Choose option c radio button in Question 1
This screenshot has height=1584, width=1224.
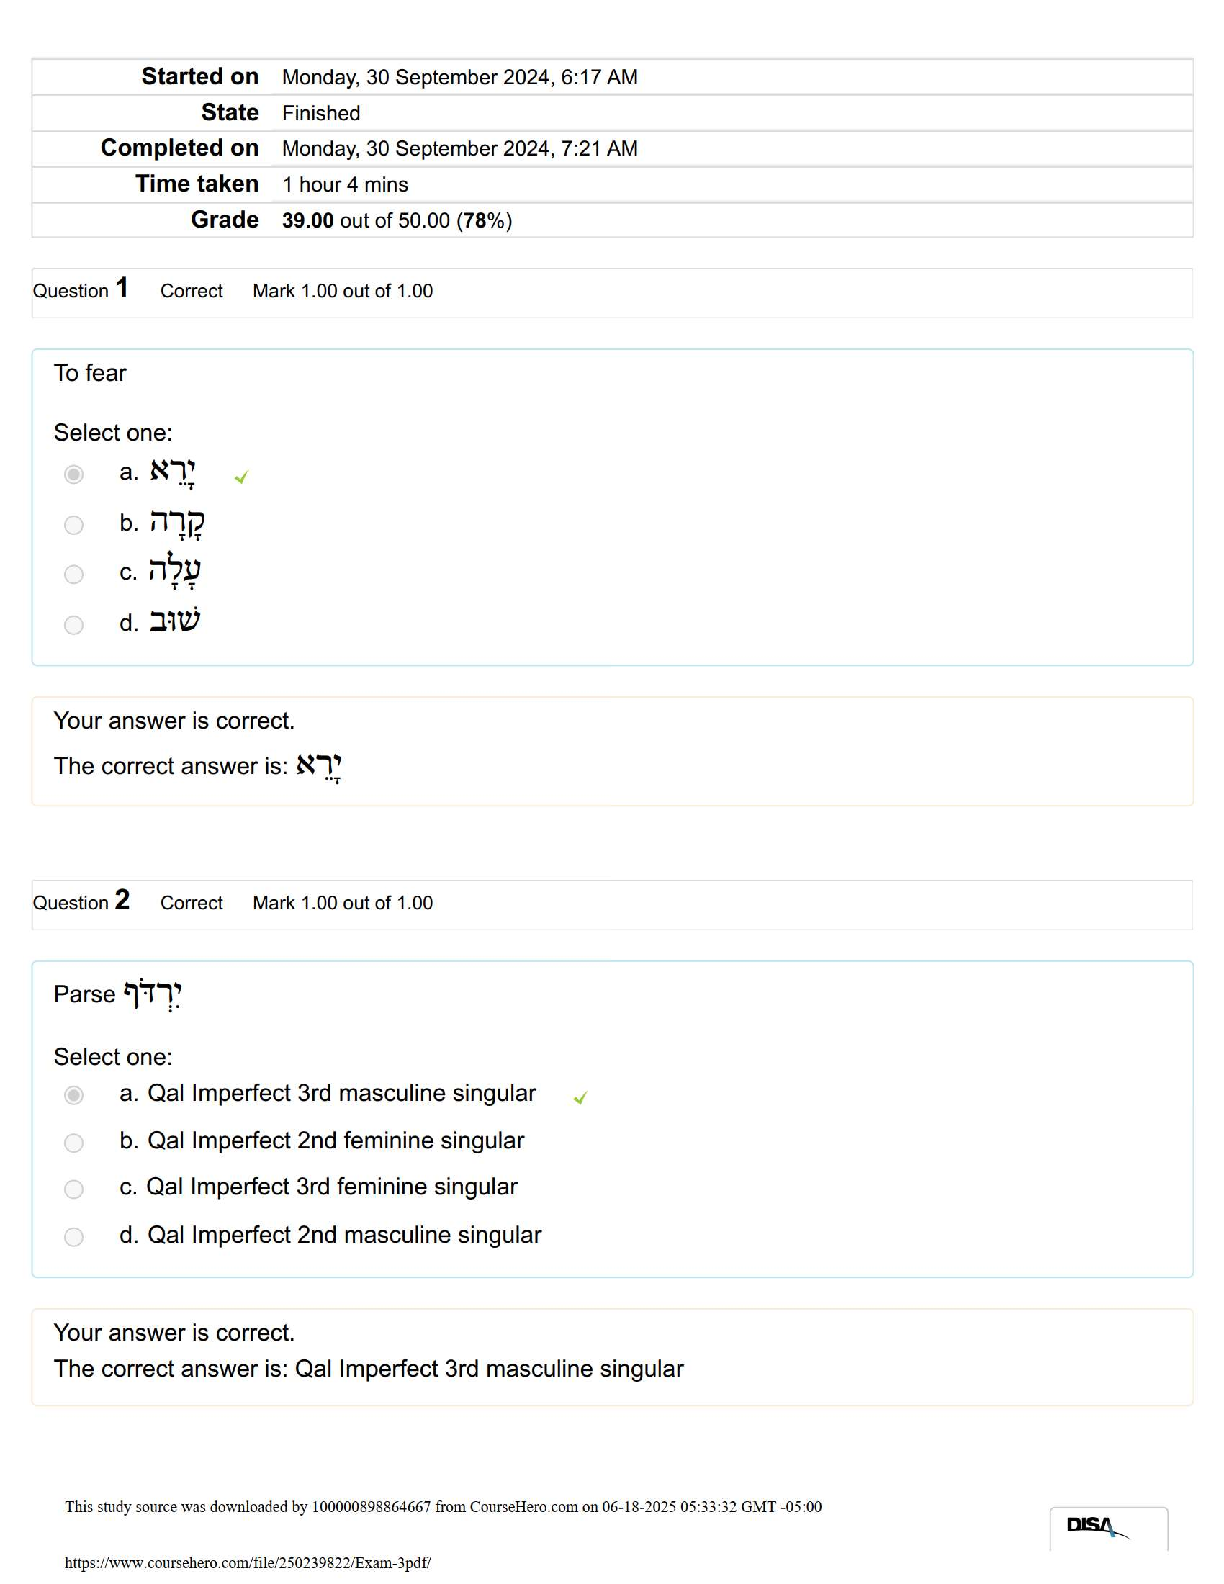pyautogui.click(x=74, y=574)
